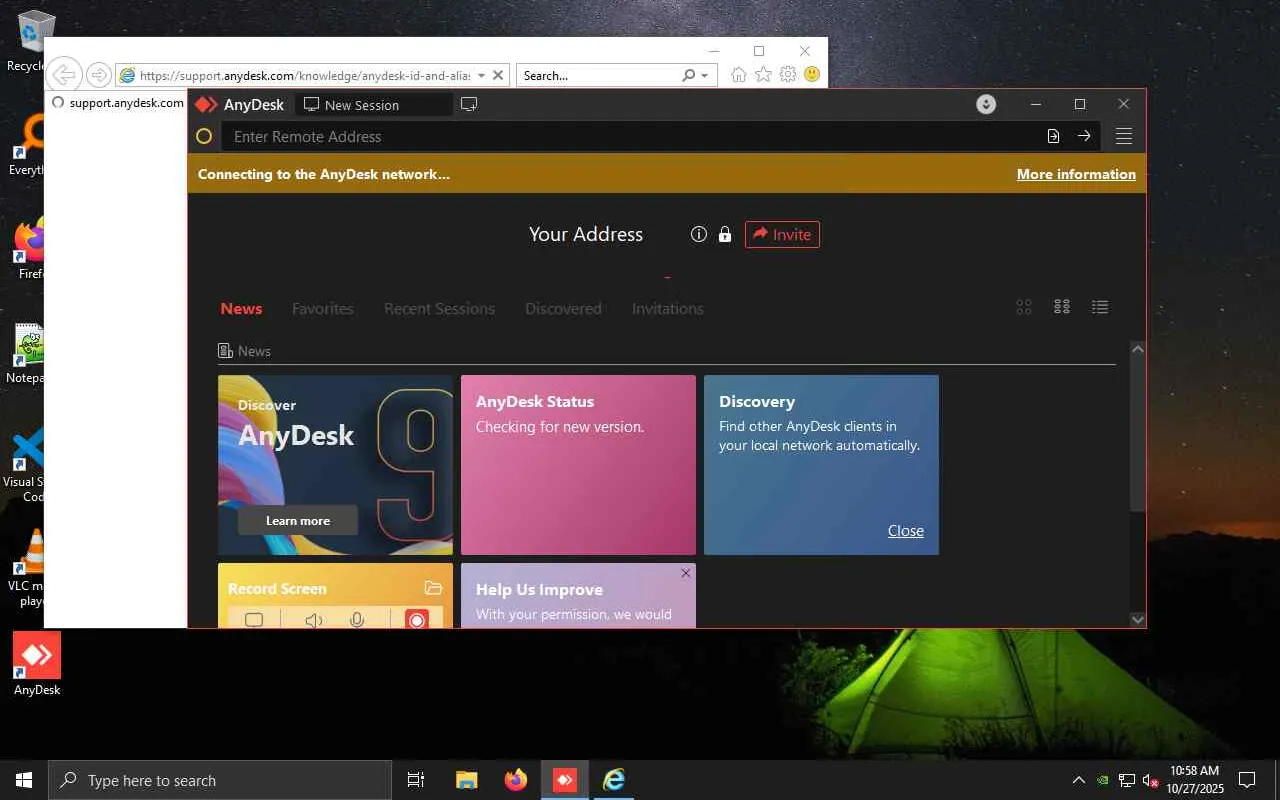The image size is (1280, 800).
Task: Expand Internet Explorer address bar dropdown arrow
Action: [481, 75]
